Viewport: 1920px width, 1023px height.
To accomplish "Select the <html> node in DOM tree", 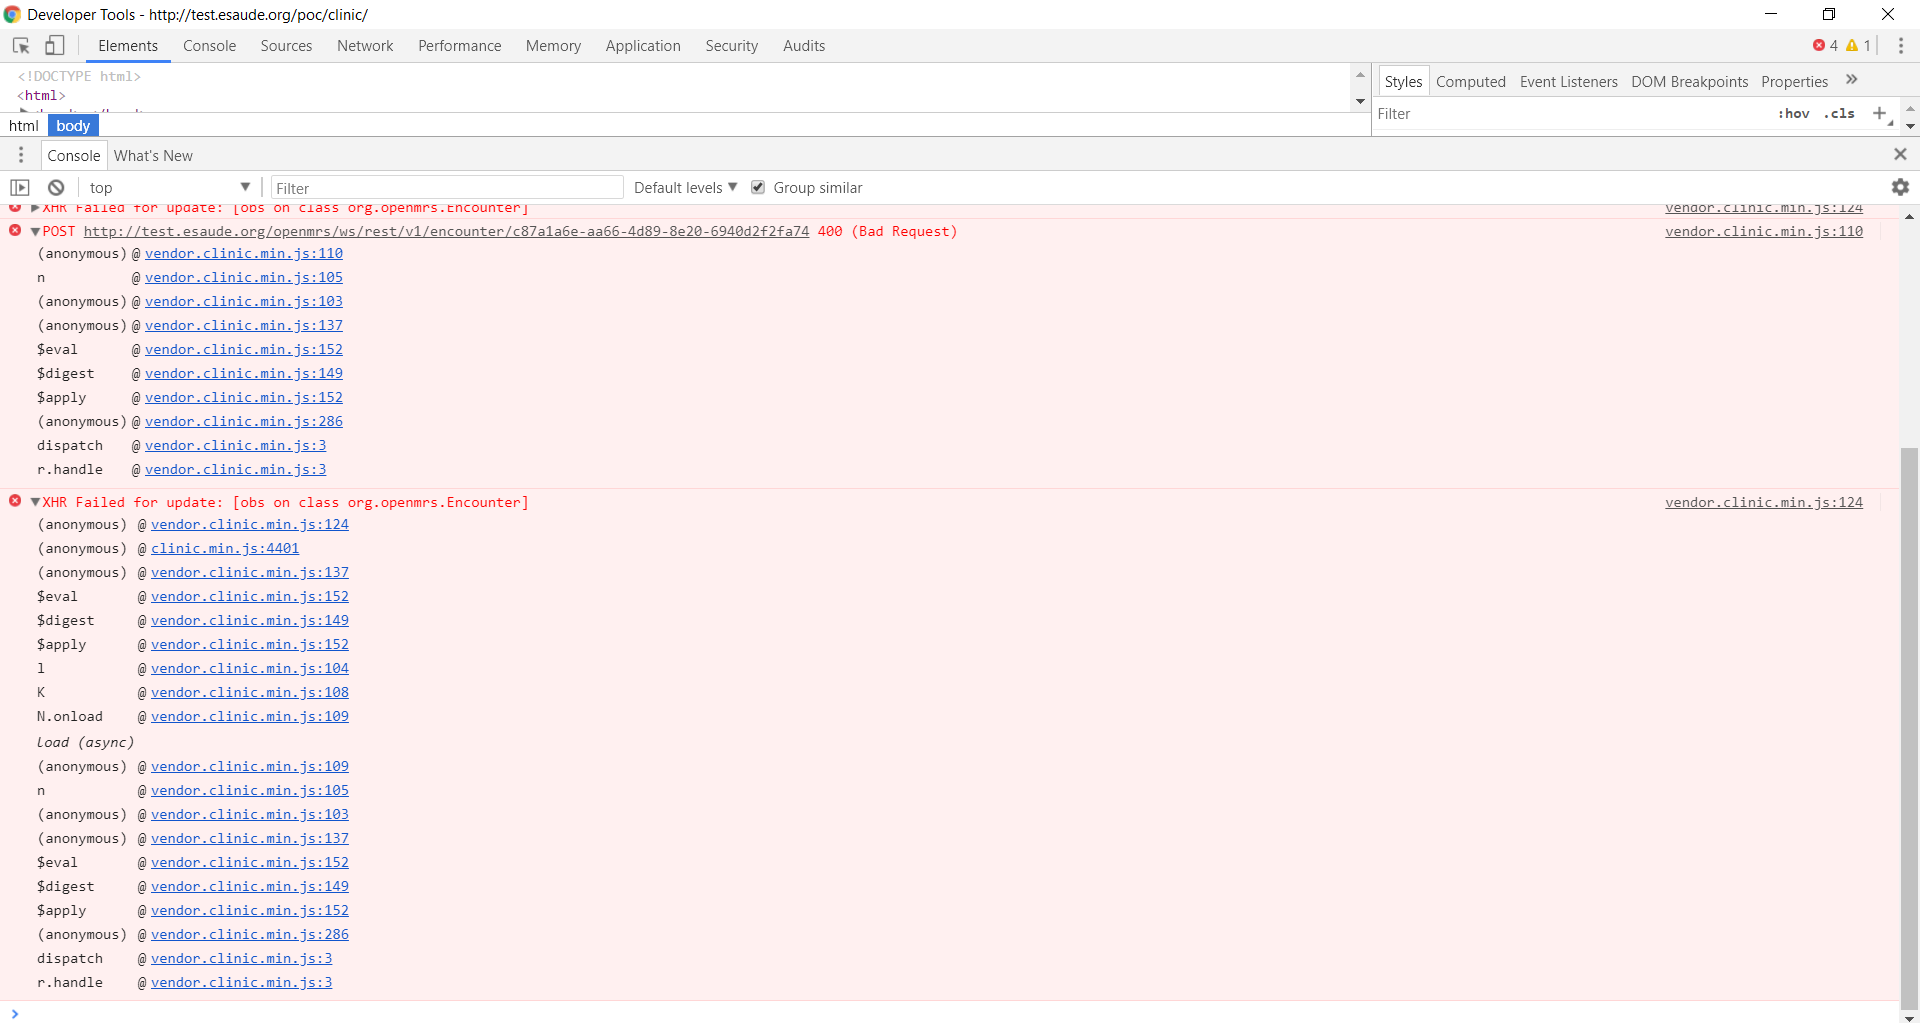I will click(41, 96).
